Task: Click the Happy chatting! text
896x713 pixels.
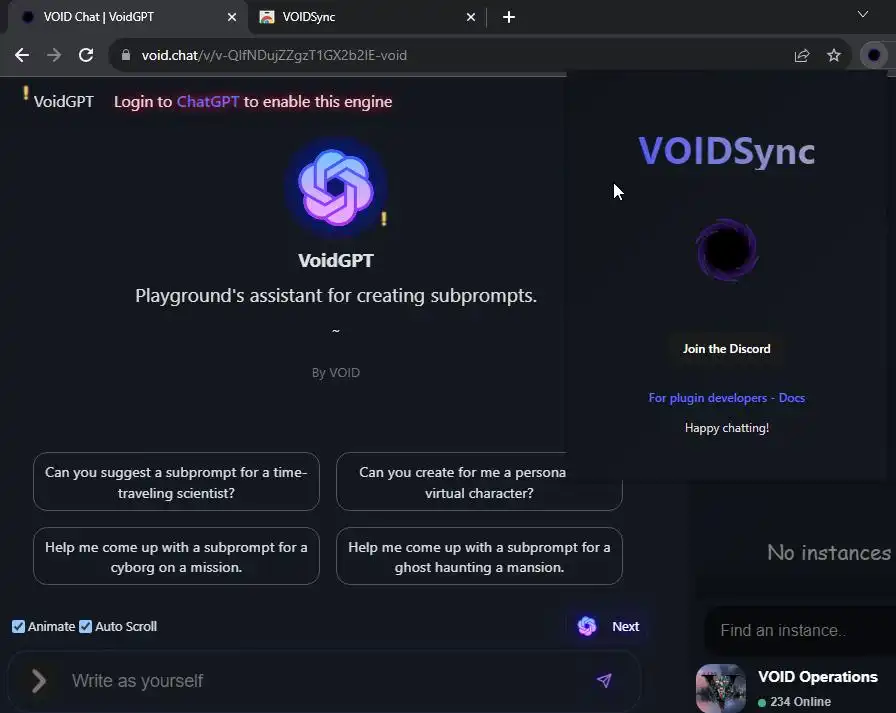Action: click(x=726, y=428)
